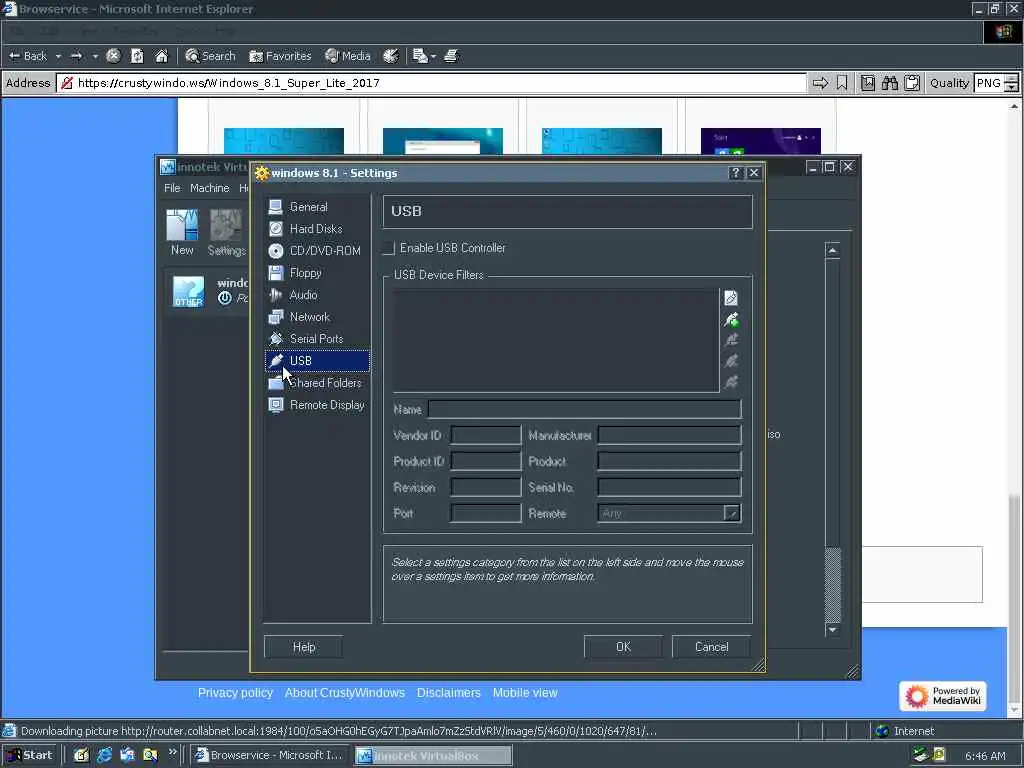Click the Stop loading icon
The height and width of the screenshot is (768, 1024).
[114, 56]
